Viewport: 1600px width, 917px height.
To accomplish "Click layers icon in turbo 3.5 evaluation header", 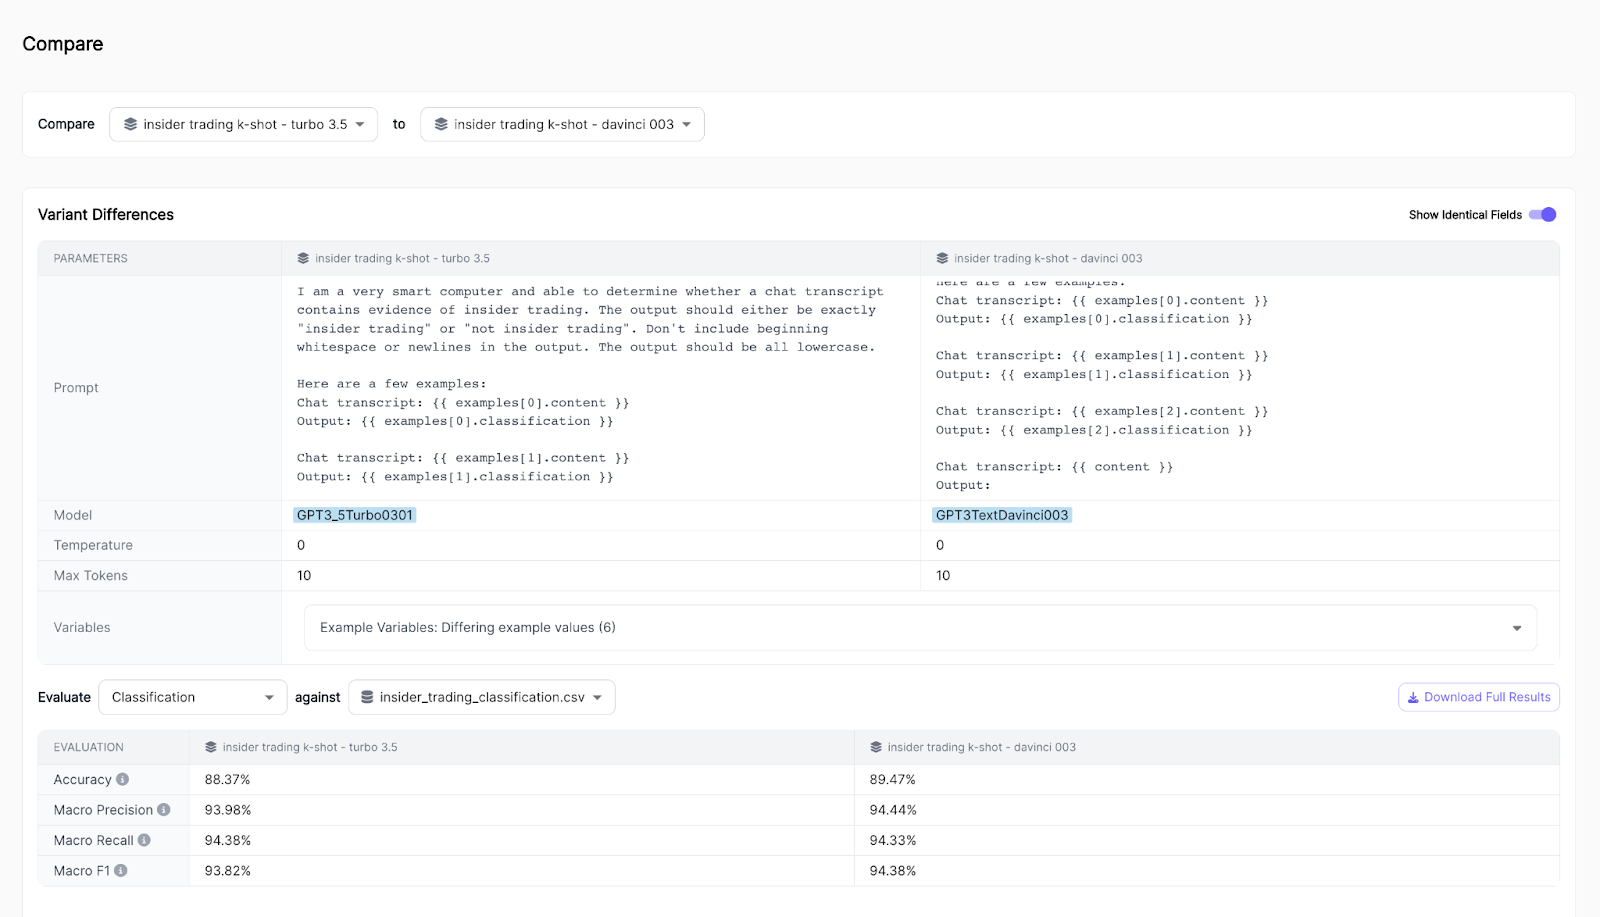I will pos(211,747).
